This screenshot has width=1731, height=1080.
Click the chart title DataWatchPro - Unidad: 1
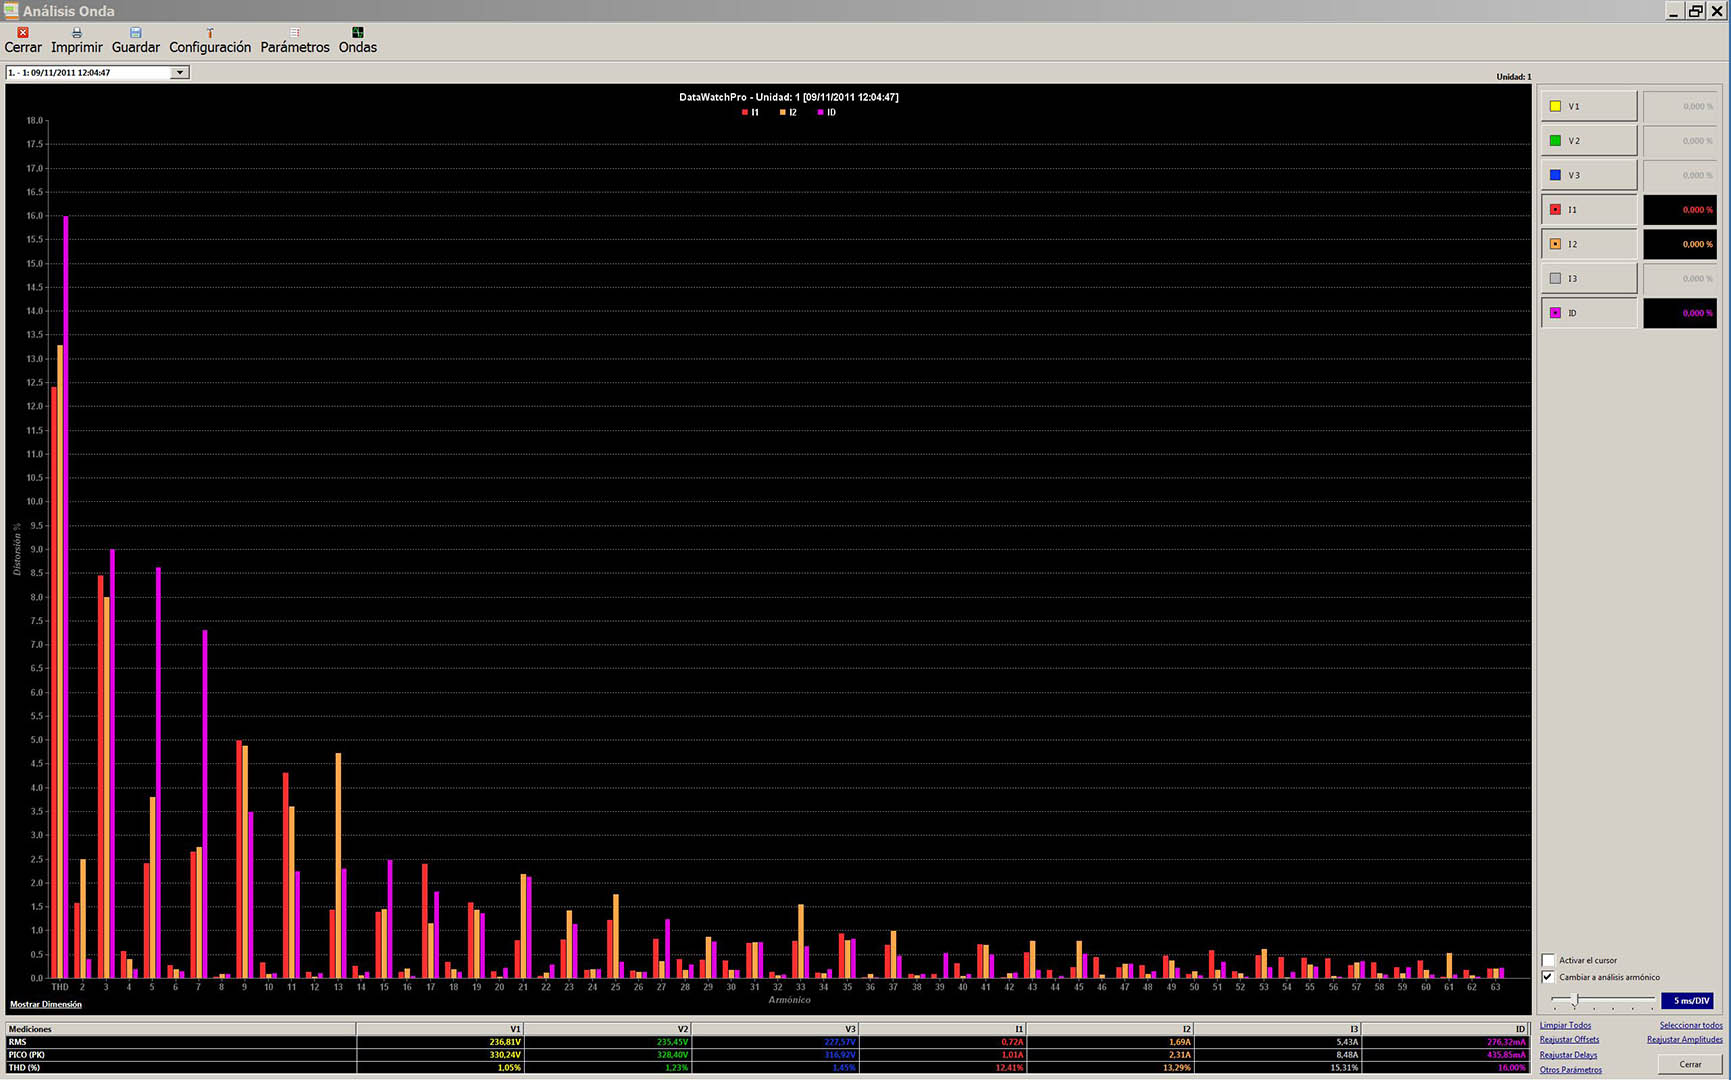(788, 97)
